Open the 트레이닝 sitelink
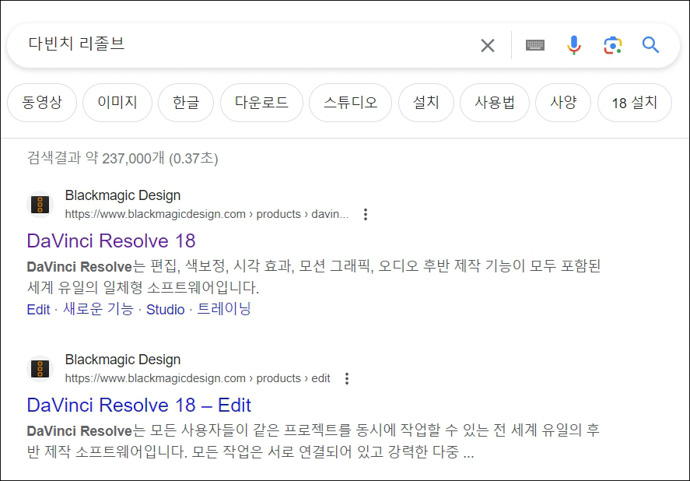Image resolution: width=690 pixels, height=481 pixels. pyautogui.click(x=224, y=309)
